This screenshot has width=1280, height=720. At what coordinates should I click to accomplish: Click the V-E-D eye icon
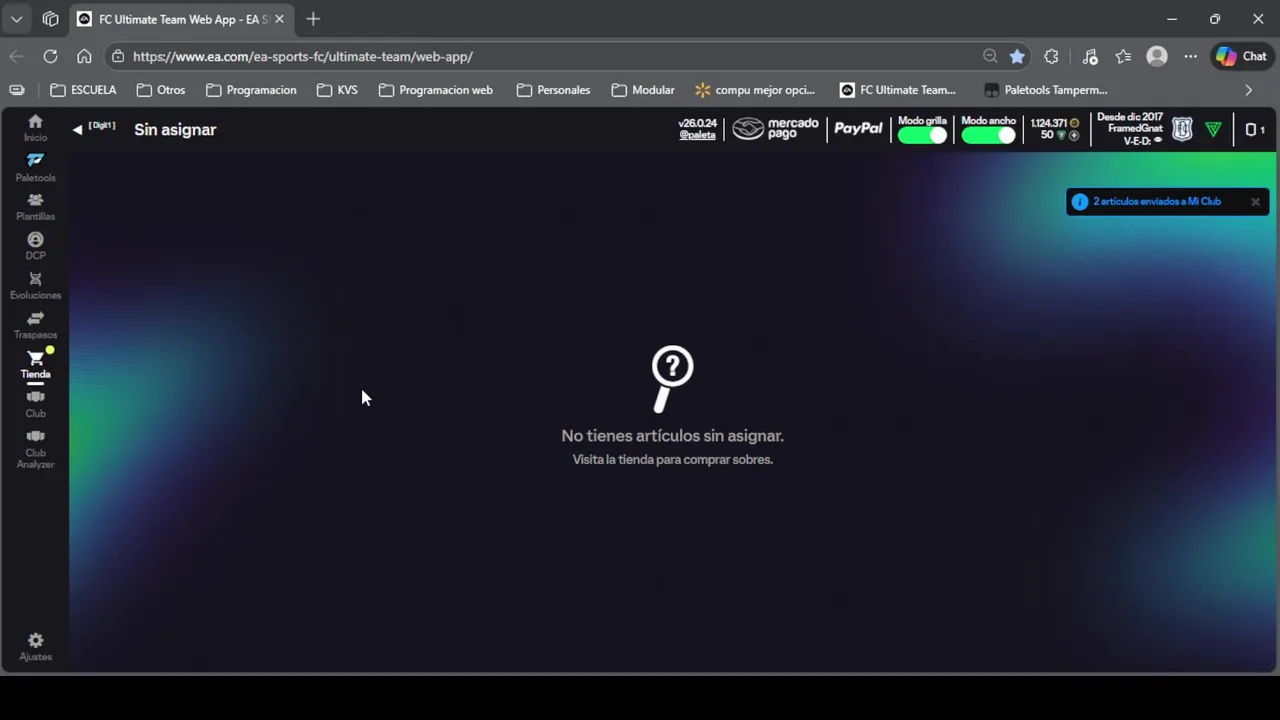(x=1158, y=141)
